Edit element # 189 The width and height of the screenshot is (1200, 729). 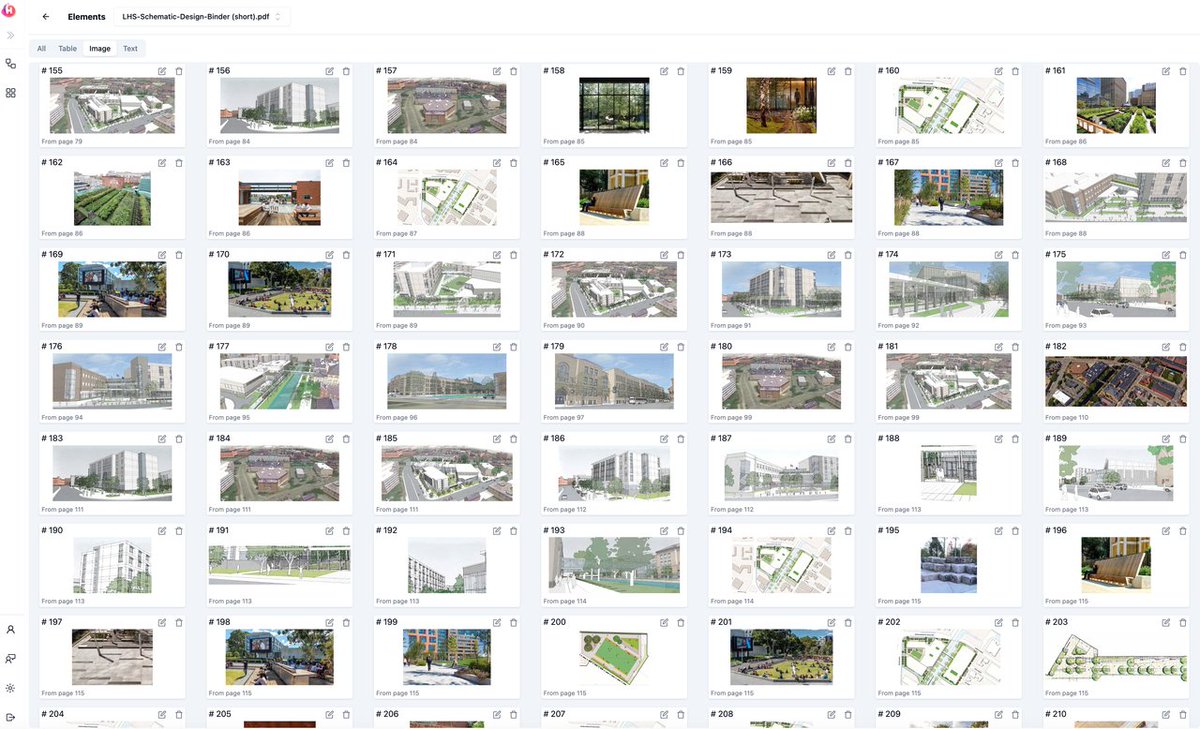1166,439
